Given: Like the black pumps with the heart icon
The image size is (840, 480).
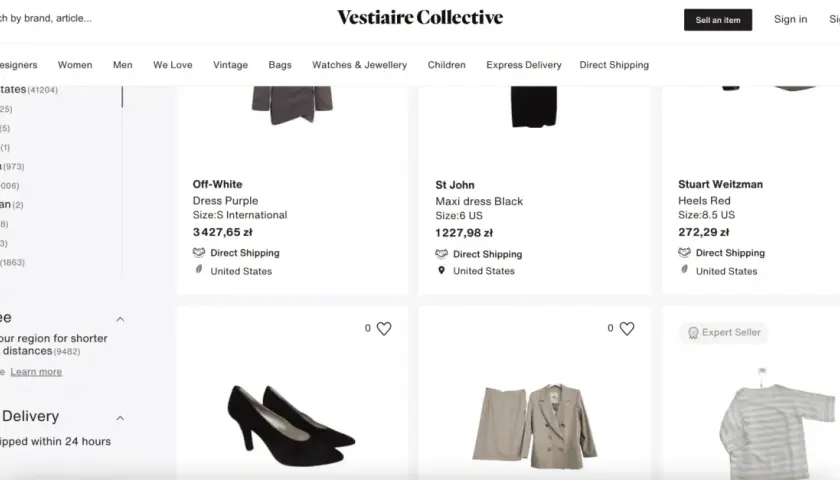Looking at the screenshot, I should pyautogui.click(x=384, y=328).
